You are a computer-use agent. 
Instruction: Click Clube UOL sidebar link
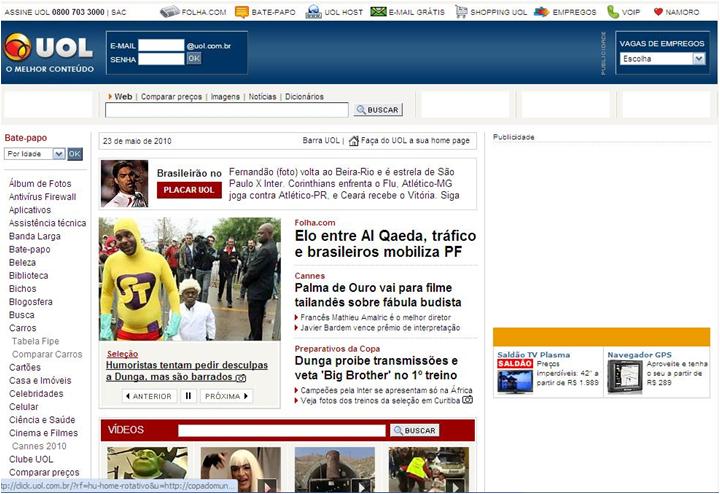tap(31, 460)
